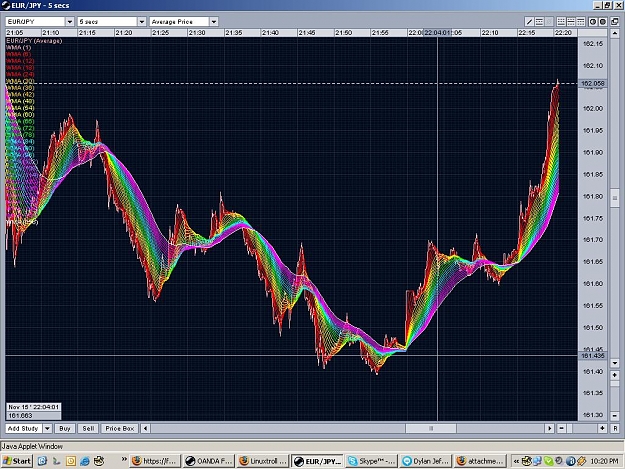Expand quick launch overflow chevron

coord(124,459)
